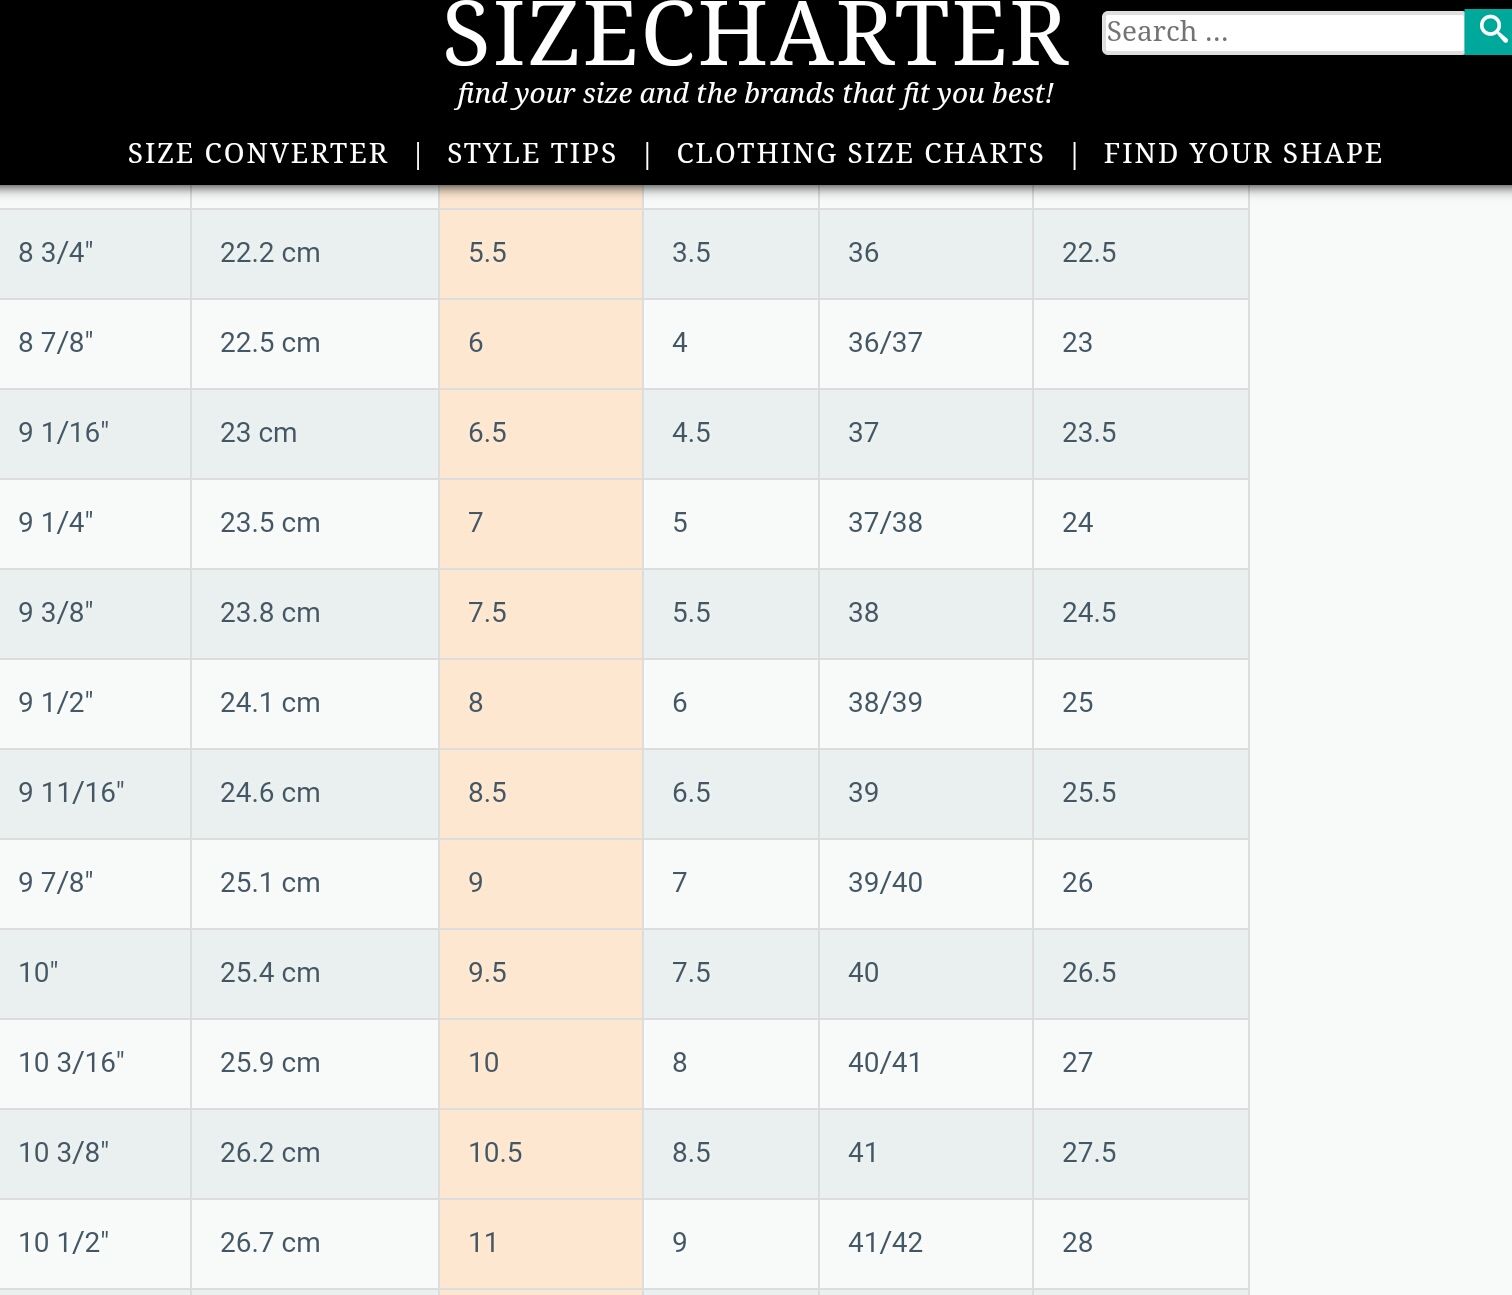Click the 10 3/16" length cell
The width and height of the screenshot is (1512, 1295).
72,1063
